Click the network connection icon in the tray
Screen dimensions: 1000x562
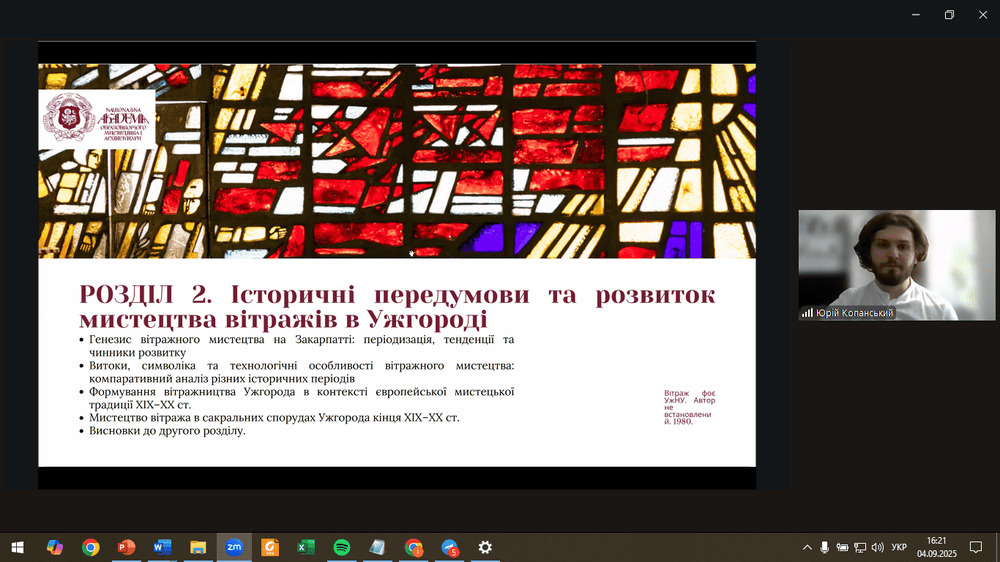[x=860, y=547]
